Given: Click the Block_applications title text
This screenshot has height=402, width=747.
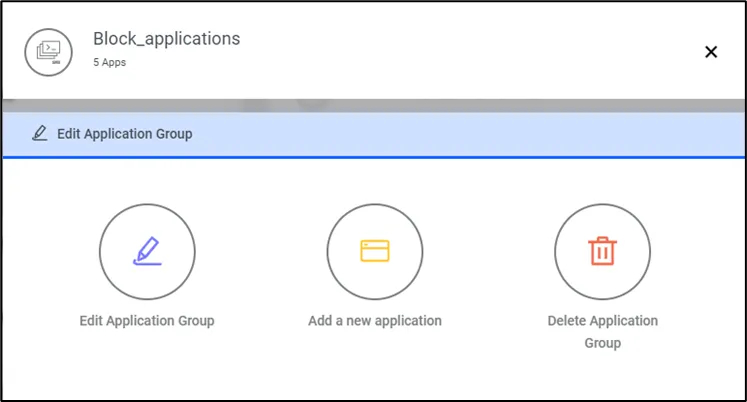Looking at the screenshot, I should tap(167, 39).
